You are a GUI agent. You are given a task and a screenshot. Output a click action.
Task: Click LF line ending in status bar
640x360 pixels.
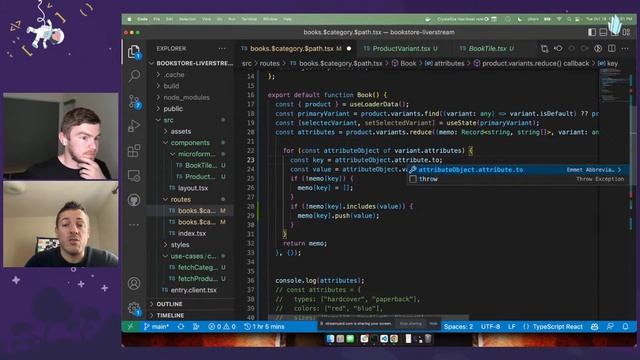(511, 327)
